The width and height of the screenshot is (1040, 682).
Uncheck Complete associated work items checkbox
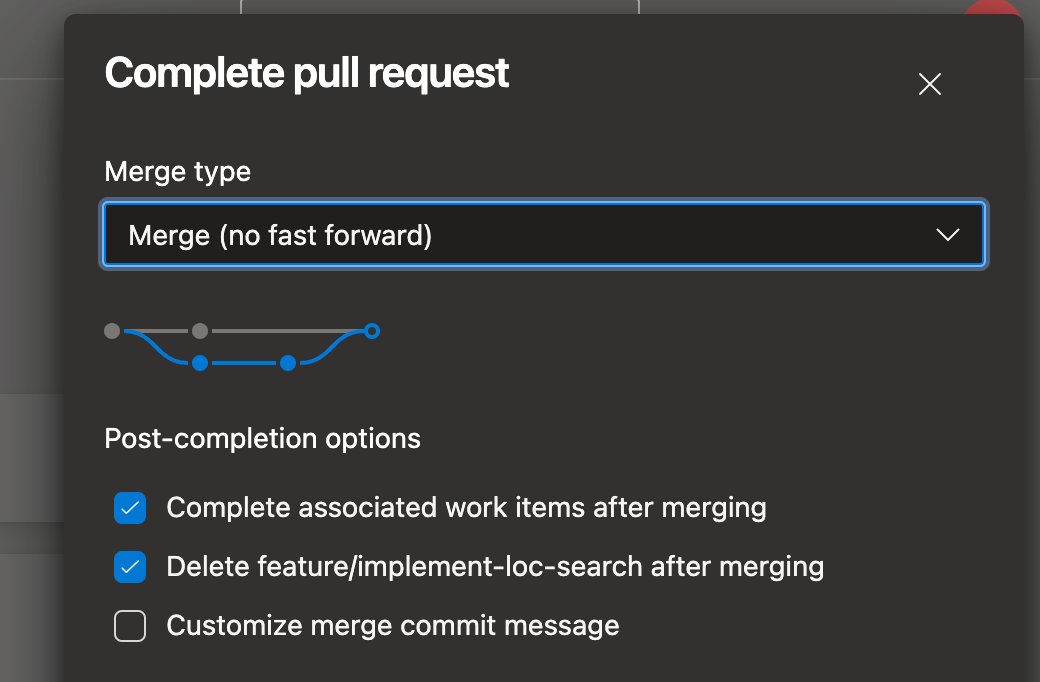(130, 508)
